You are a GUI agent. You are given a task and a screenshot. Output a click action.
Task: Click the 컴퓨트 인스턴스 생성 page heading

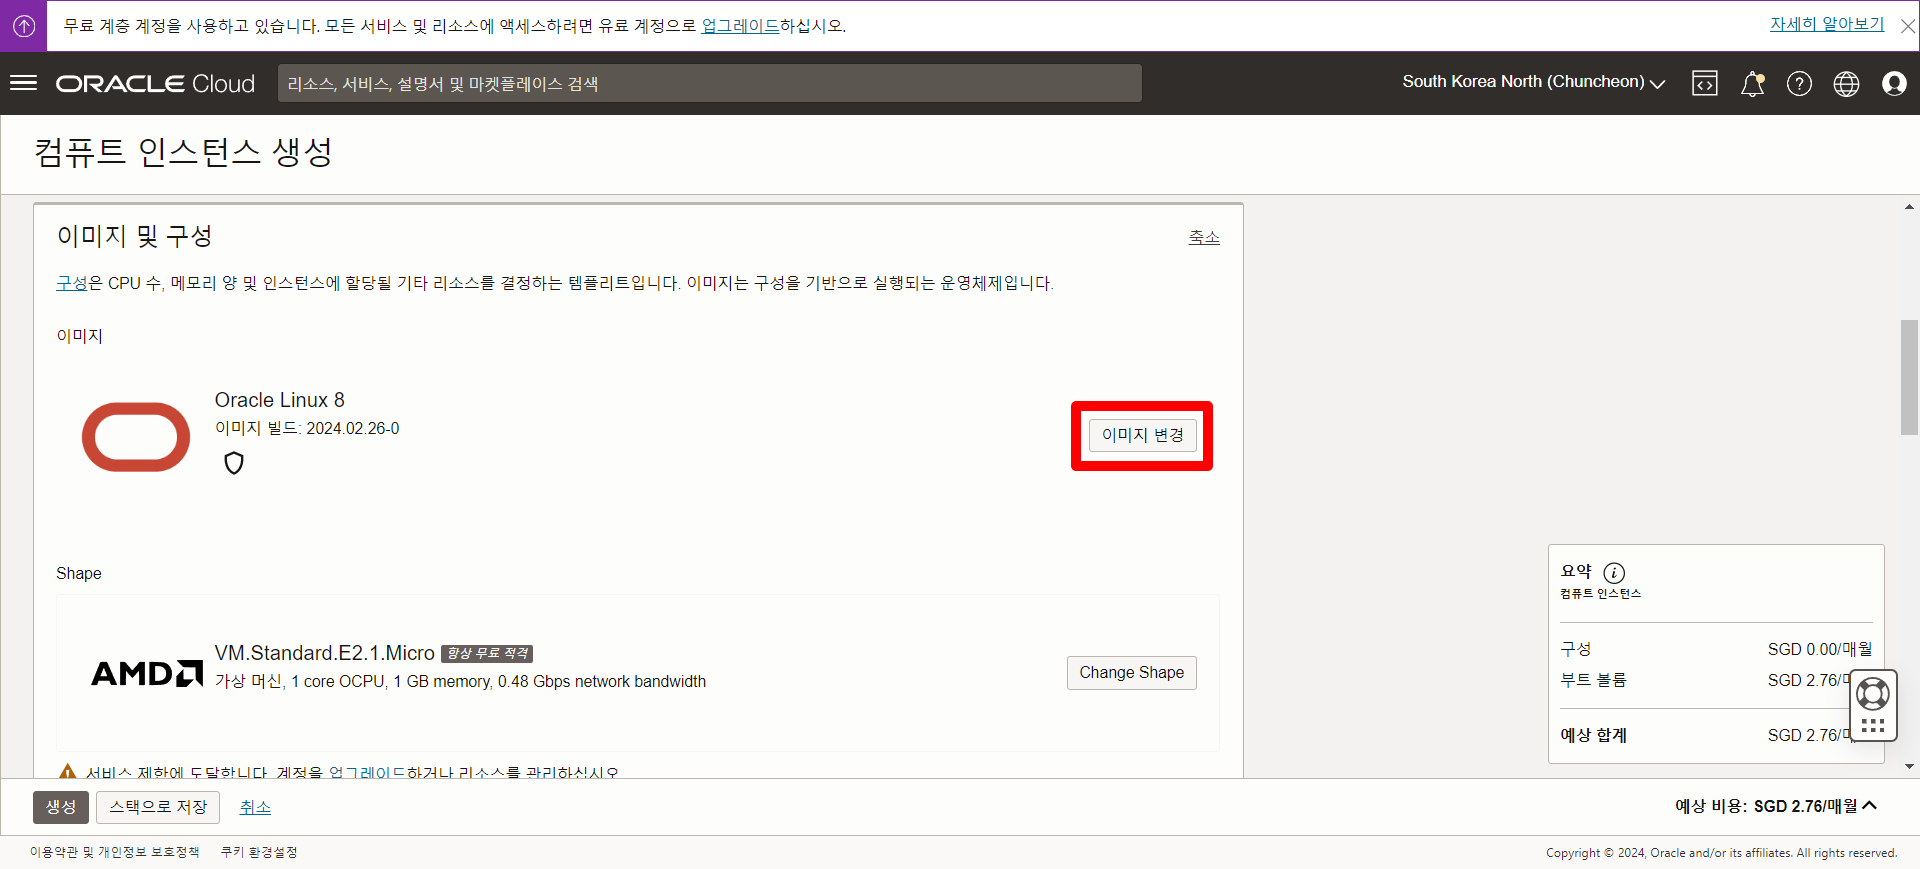184,152
